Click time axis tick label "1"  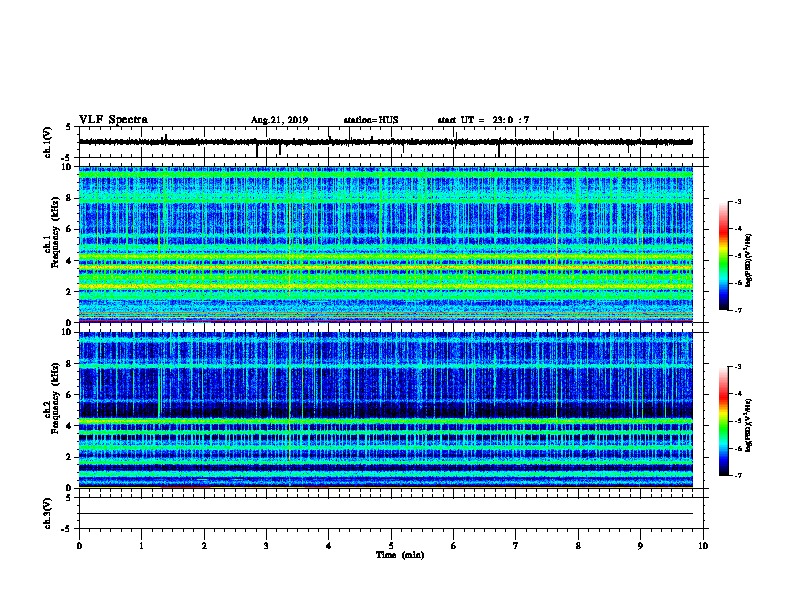(x=142, y=546)
